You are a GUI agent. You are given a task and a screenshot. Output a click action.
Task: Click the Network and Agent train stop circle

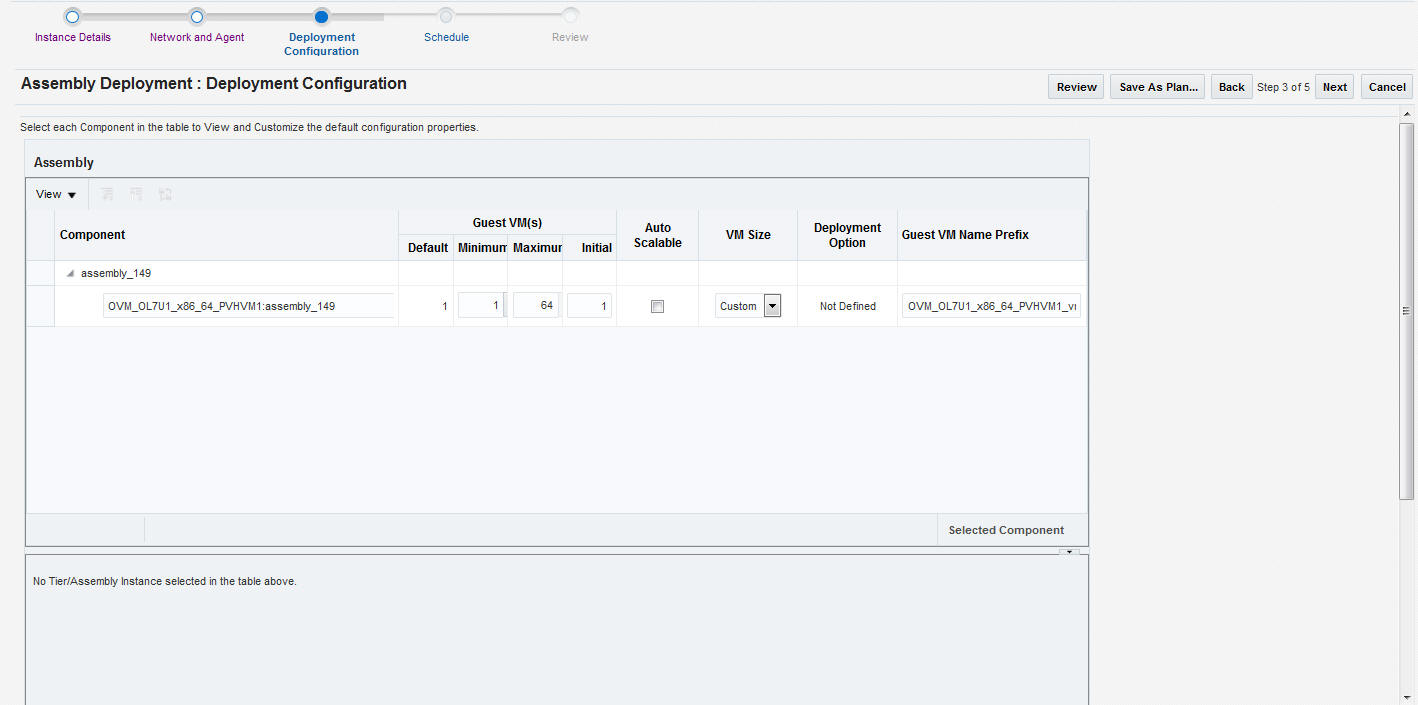coord(197,16)
